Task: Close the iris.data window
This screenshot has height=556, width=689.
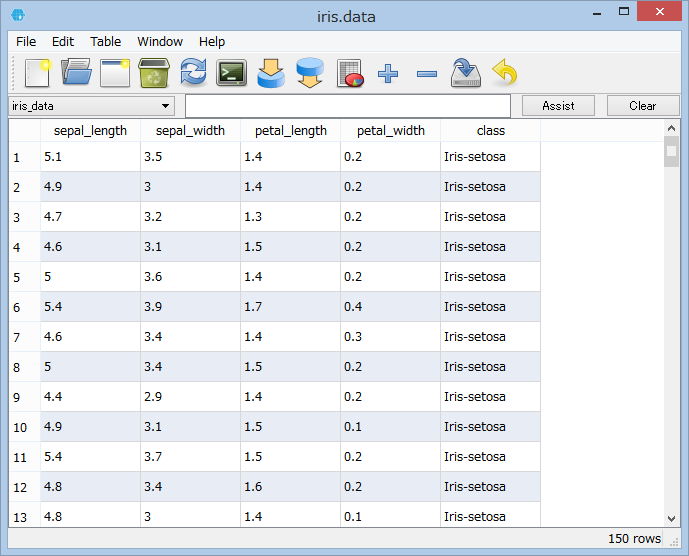Action: (659, 11)
